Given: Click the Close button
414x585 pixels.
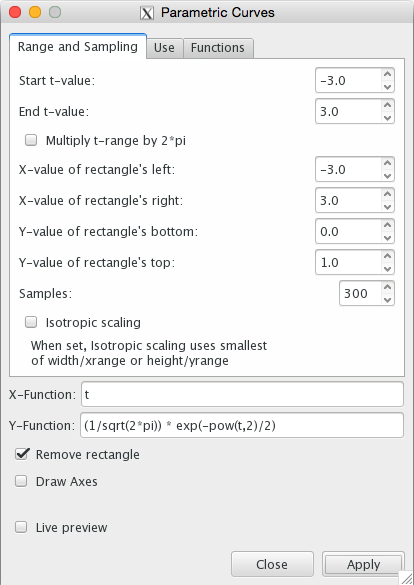Looking at the screenshot, I should click(x=272, y=564).
